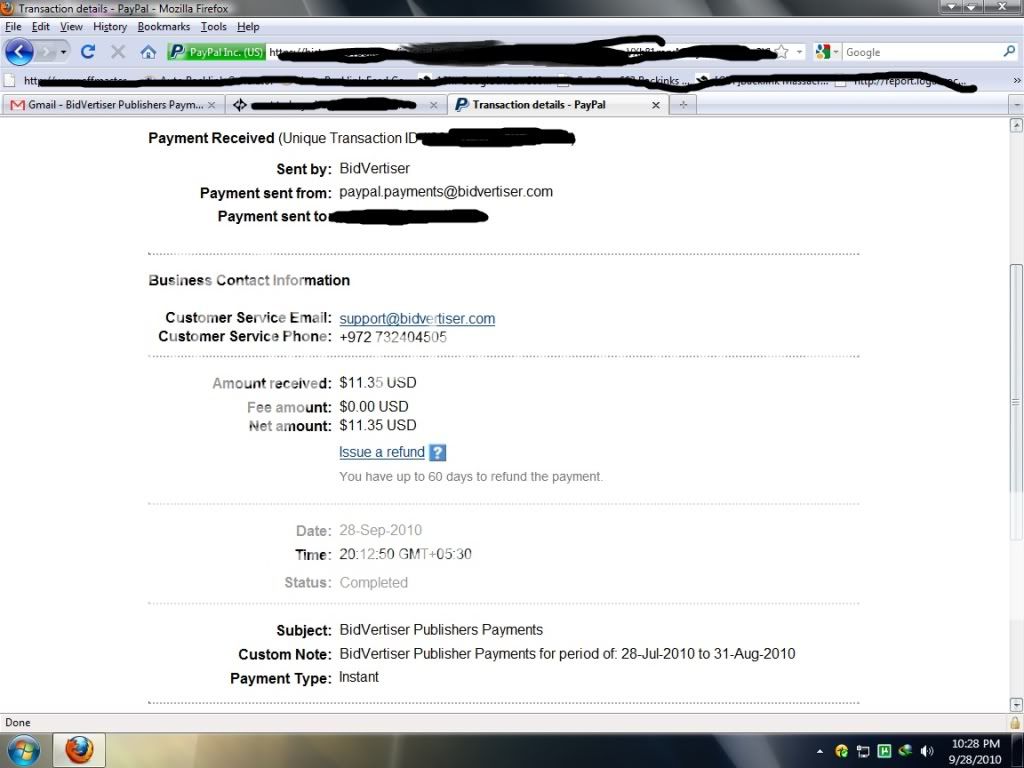Click the Custom Note payment period text
This screenshot has height=768, width=1024.
point(568,654)
